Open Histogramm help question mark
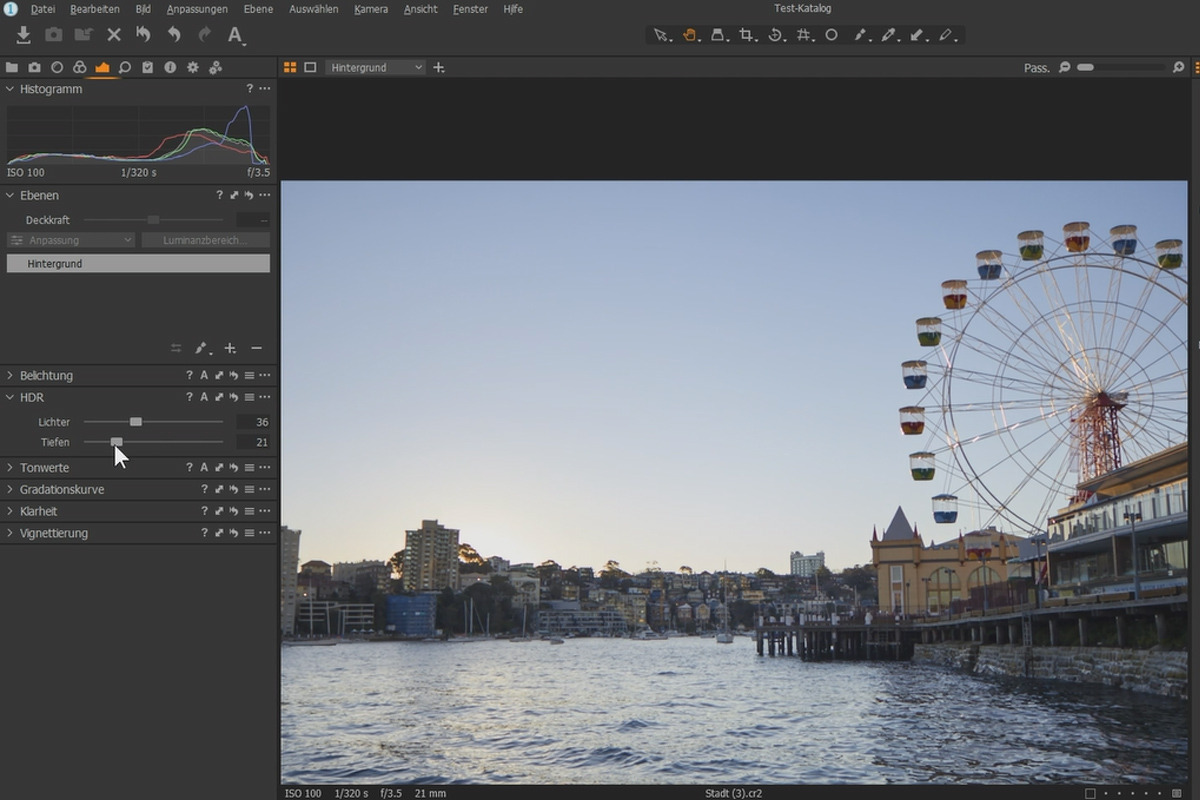 250,89
